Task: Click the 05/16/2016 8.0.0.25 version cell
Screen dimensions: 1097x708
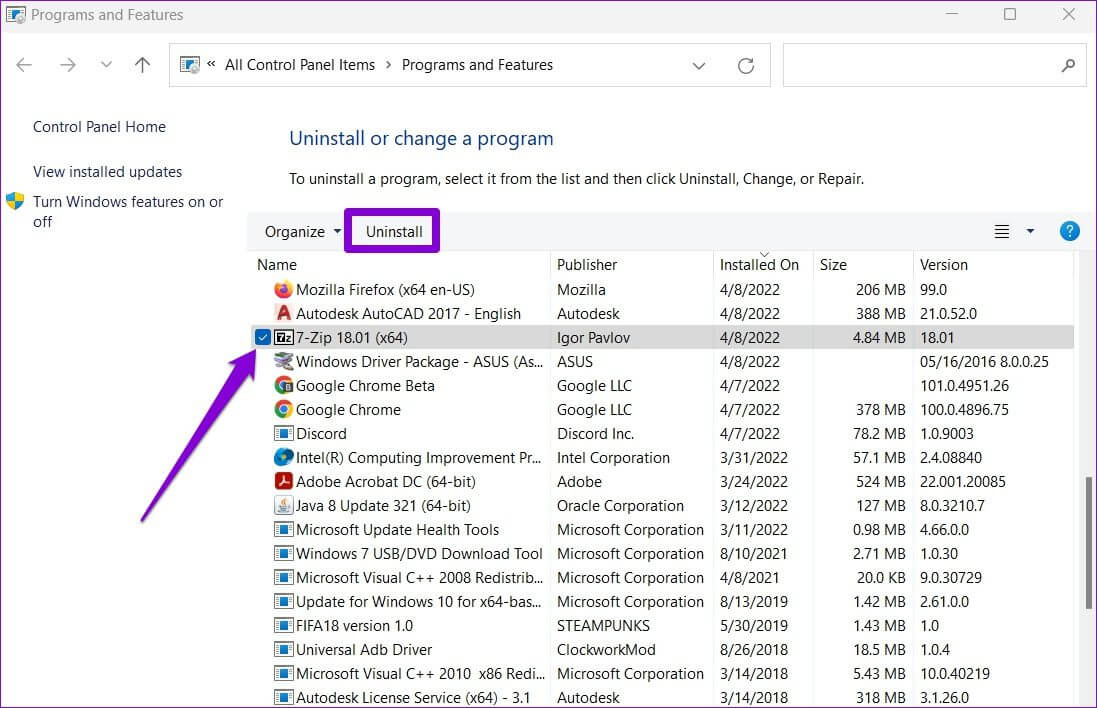Action: (984, 362)
